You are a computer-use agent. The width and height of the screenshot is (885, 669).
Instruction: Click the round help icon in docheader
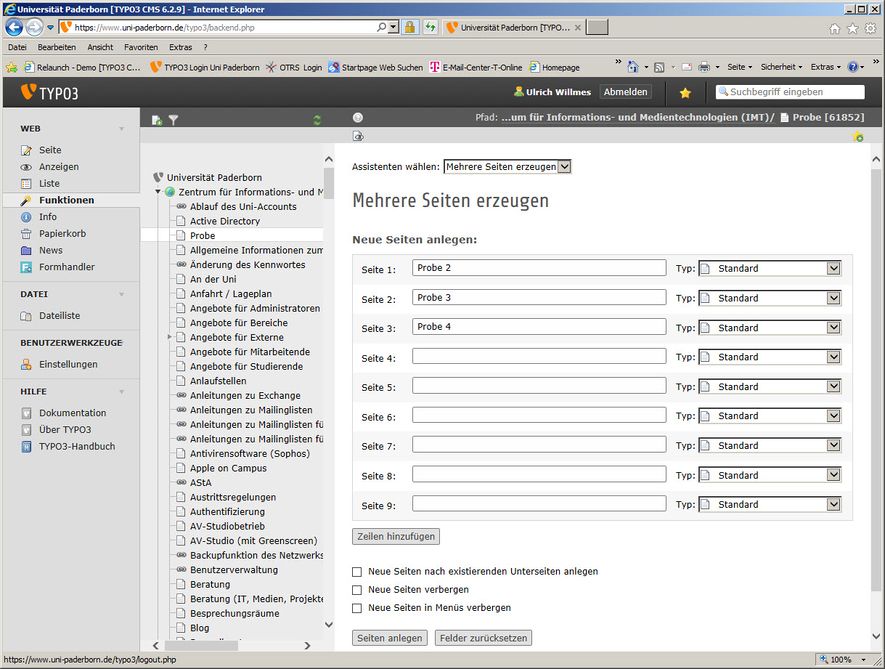pyautogui.click(x=358, y=117)
